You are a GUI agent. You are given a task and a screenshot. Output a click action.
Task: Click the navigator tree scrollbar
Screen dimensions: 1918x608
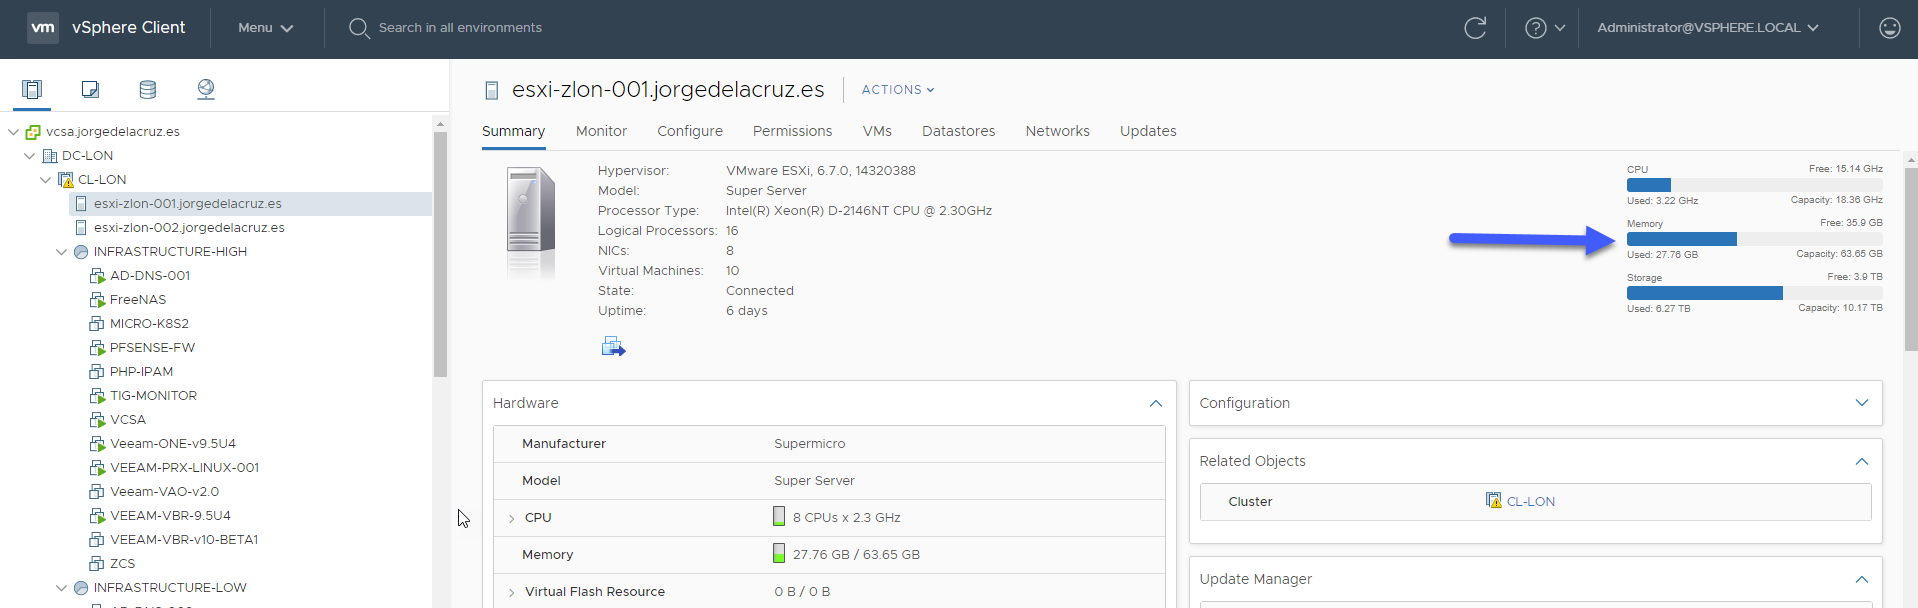(440, 254)
